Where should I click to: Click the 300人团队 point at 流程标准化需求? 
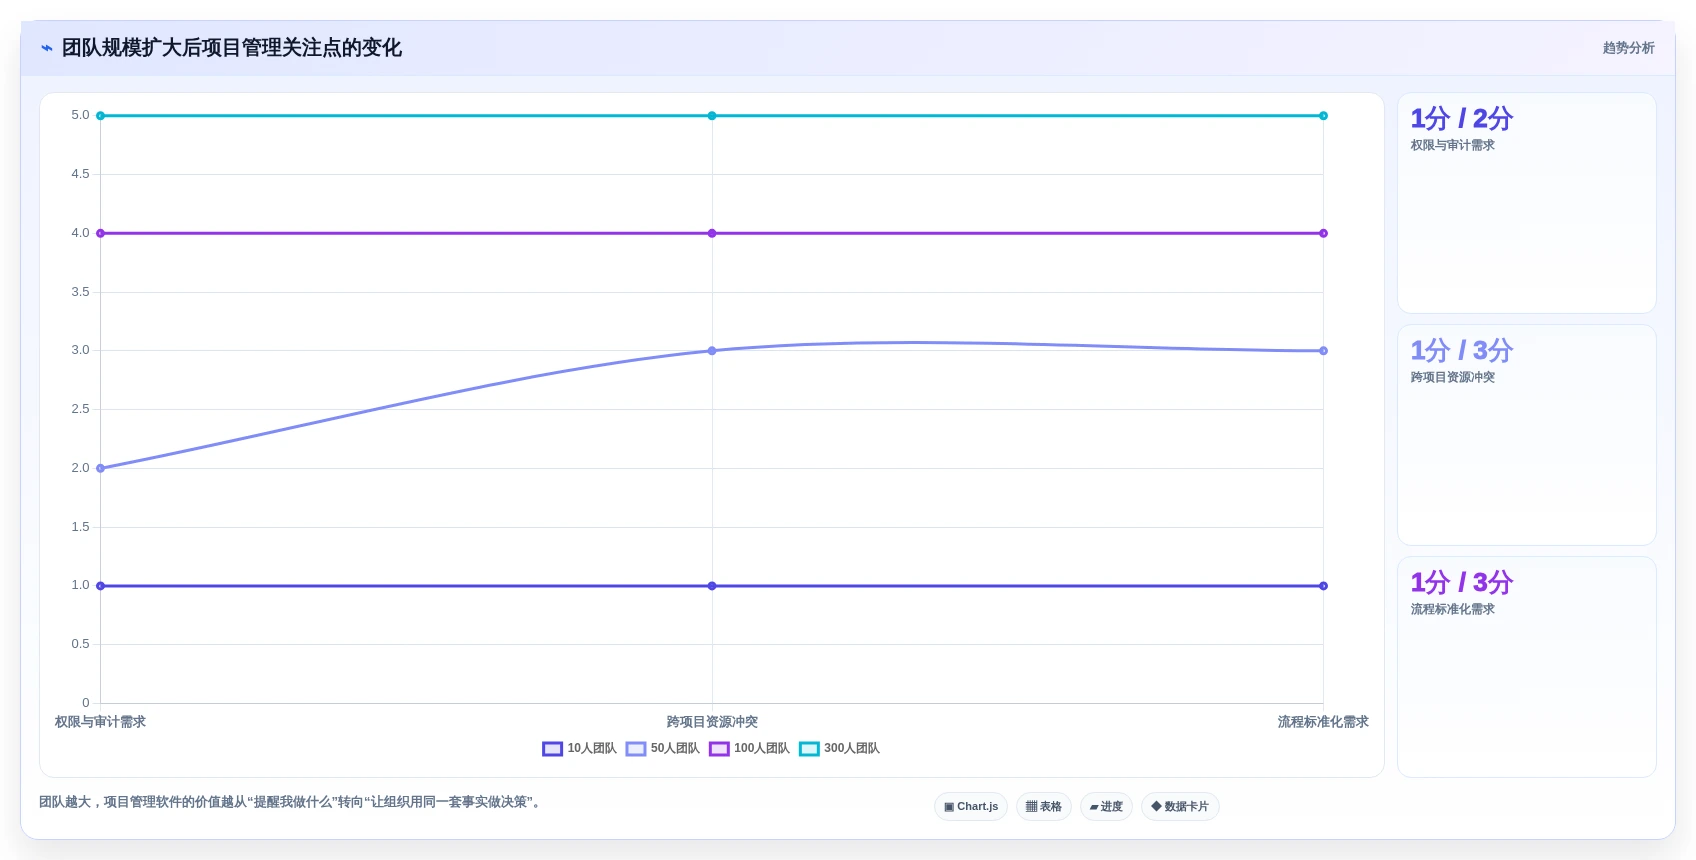[x=1323, y=116]
